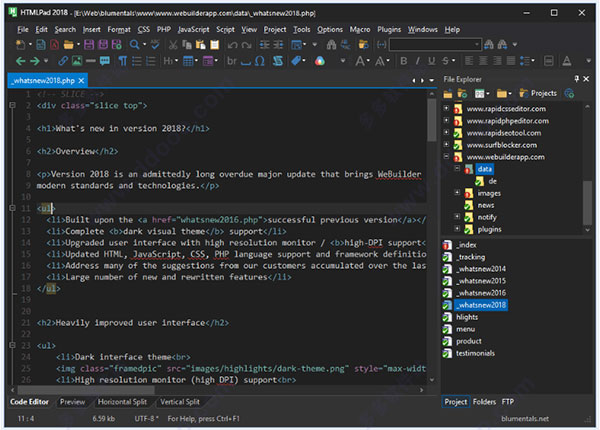Click the underlined A font color icon

coord(567,61)
